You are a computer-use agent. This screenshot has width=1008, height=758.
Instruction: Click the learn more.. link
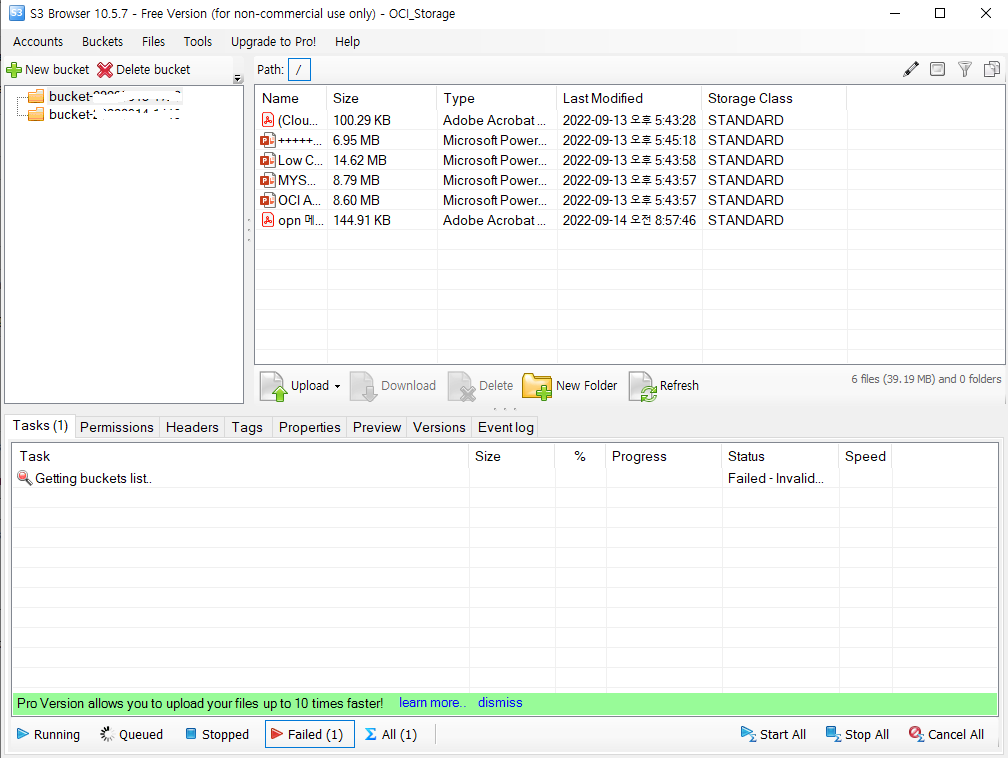432,703
